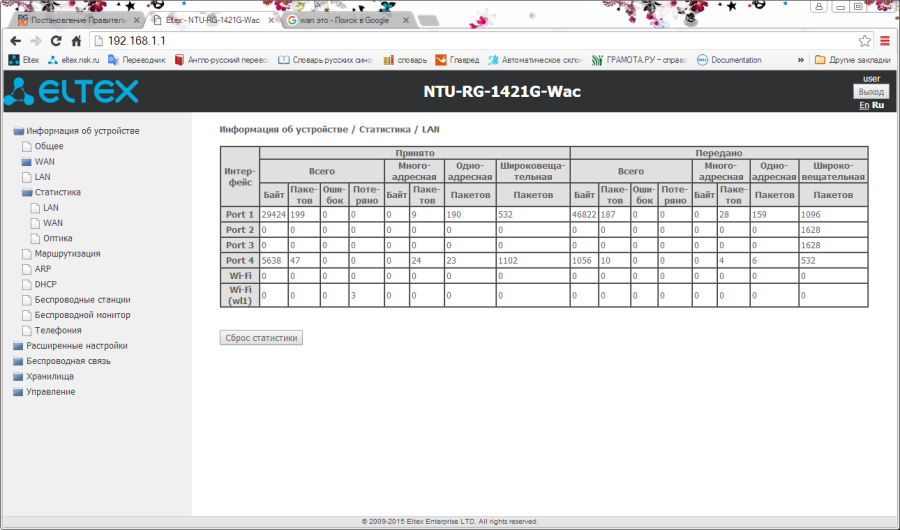Open Словарь русских синонимов bookmark

click(x=325, y=60)
